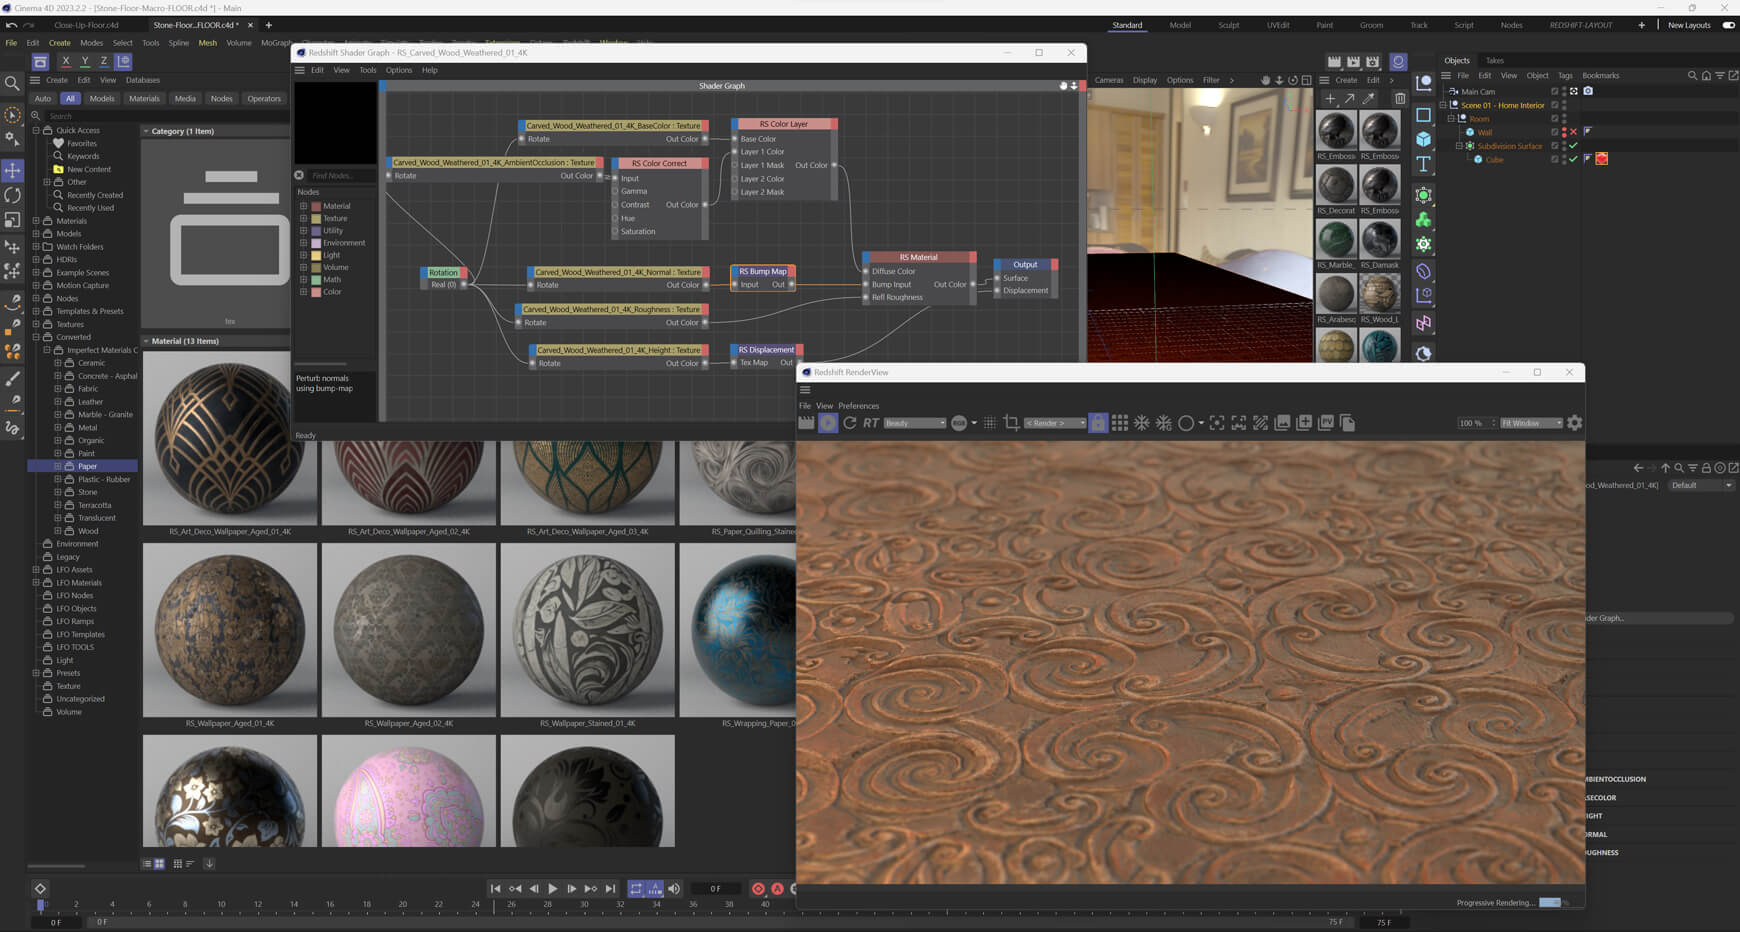Viewport: 1740px width, 932px height.
Task: Switch to the Takes tab
Action: (x=1494, y=60)
